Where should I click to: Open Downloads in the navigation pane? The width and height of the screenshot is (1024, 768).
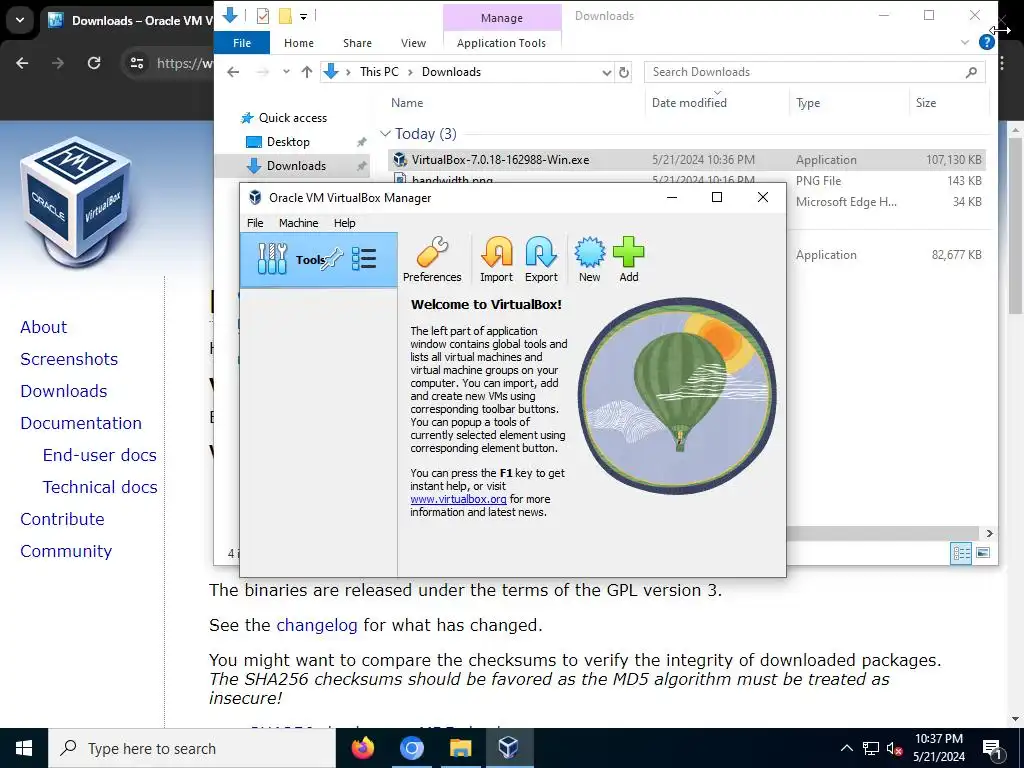pos(296,165)
